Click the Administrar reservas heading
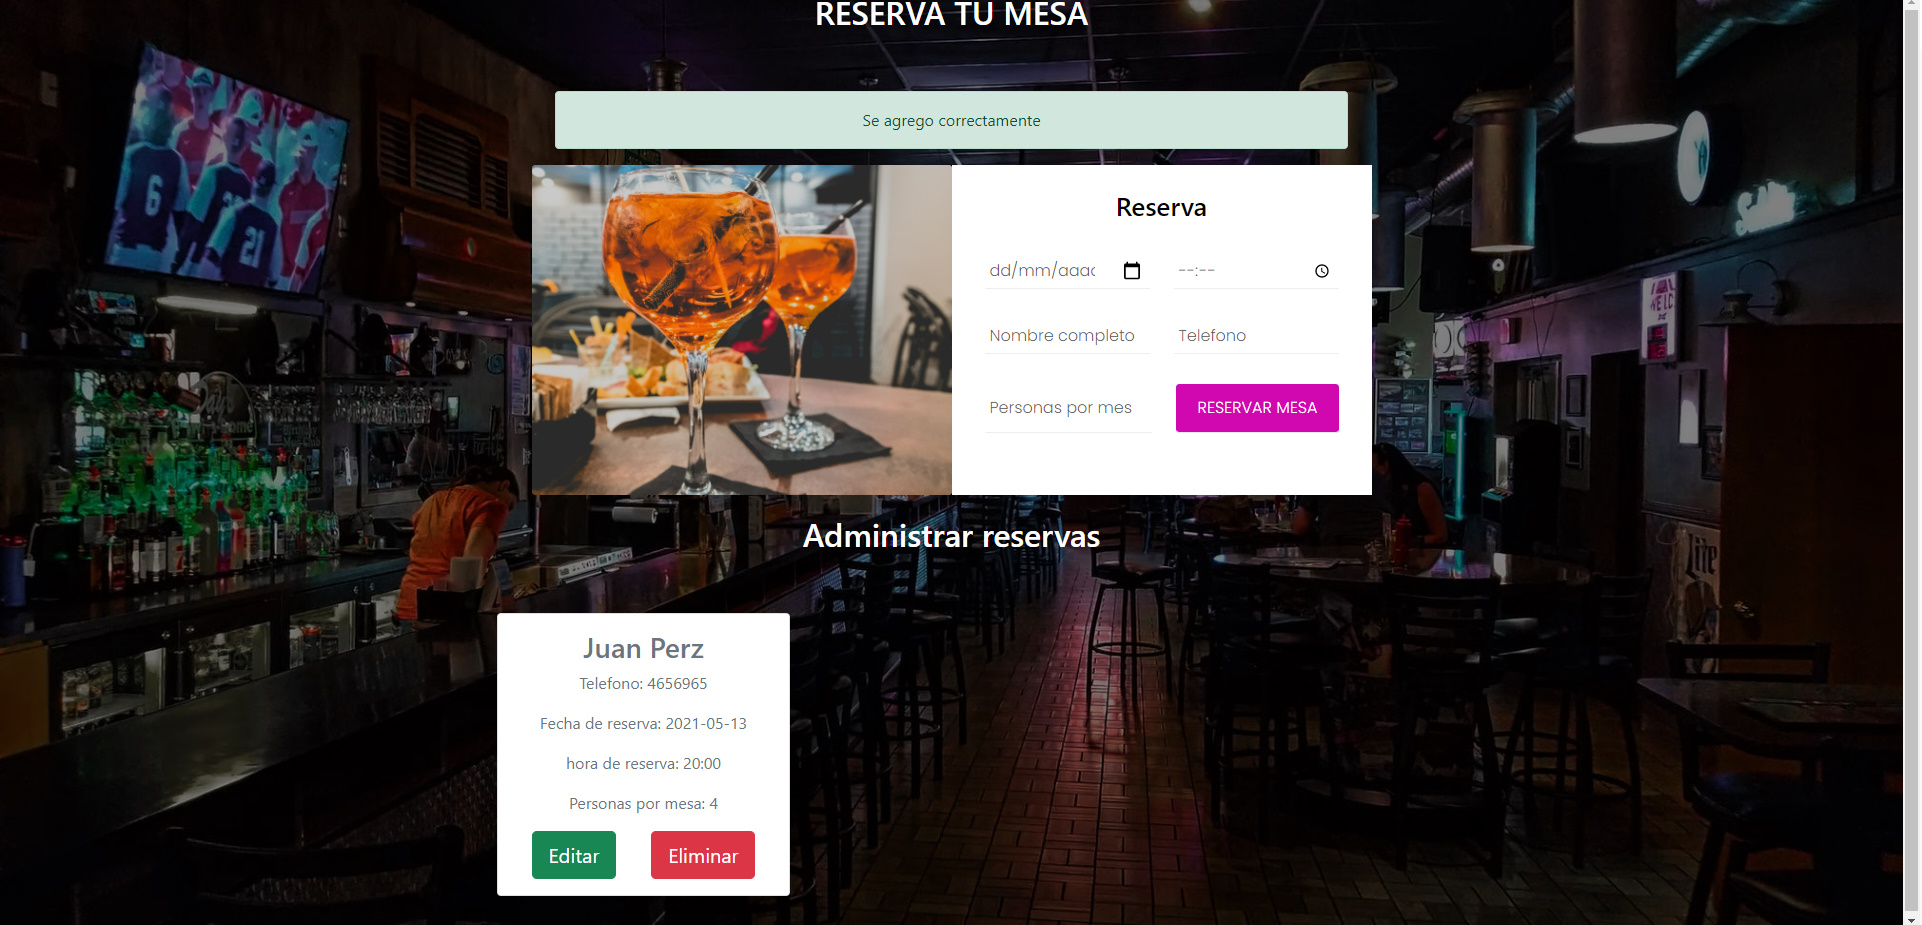Viewport: 1922px width, 925px height. [x=951, y=537]
